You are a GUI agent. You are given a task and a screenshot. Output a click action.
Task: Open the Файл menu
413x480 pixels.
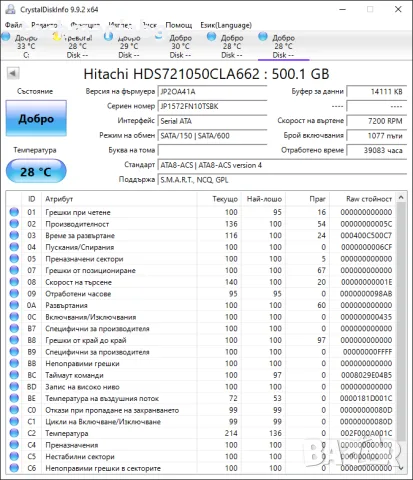pyautogui.click(x=13, y=25)
